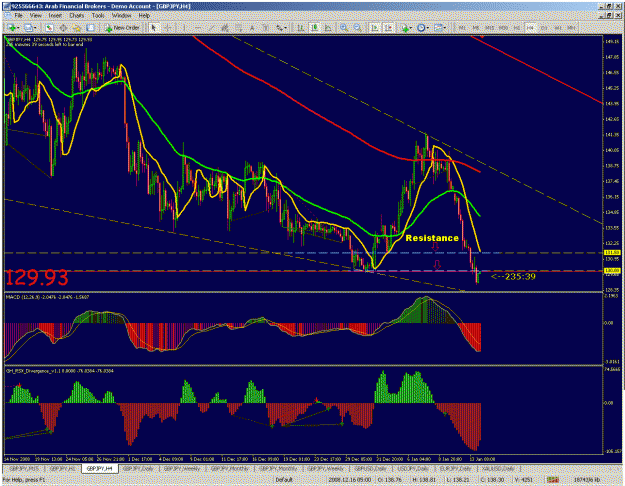Select the horizontal line drawing tool
The width and height of the screenshot is (625, 486).
(x=198, y=28)
